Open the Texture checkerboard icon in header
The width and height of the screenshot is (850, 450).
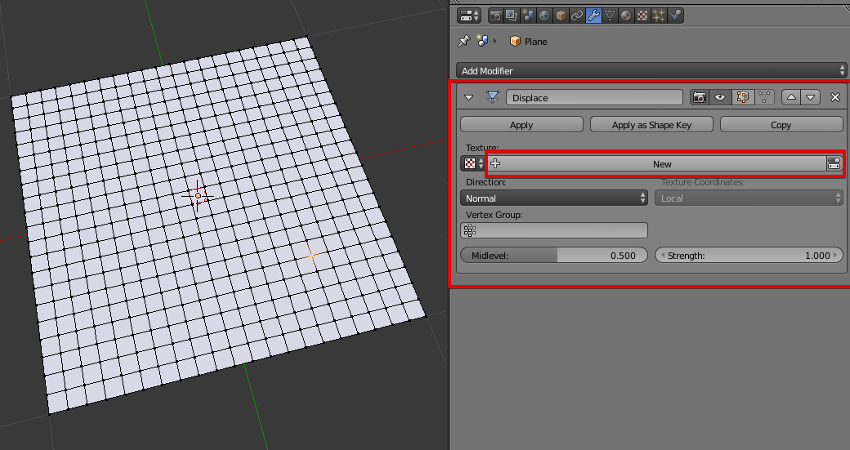(643, 15)
